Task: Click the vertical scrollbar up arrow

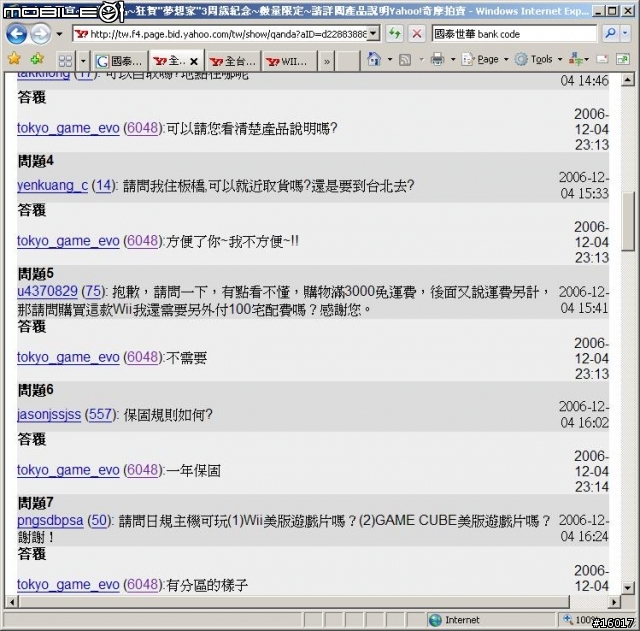Action: [x=627, y=79]
